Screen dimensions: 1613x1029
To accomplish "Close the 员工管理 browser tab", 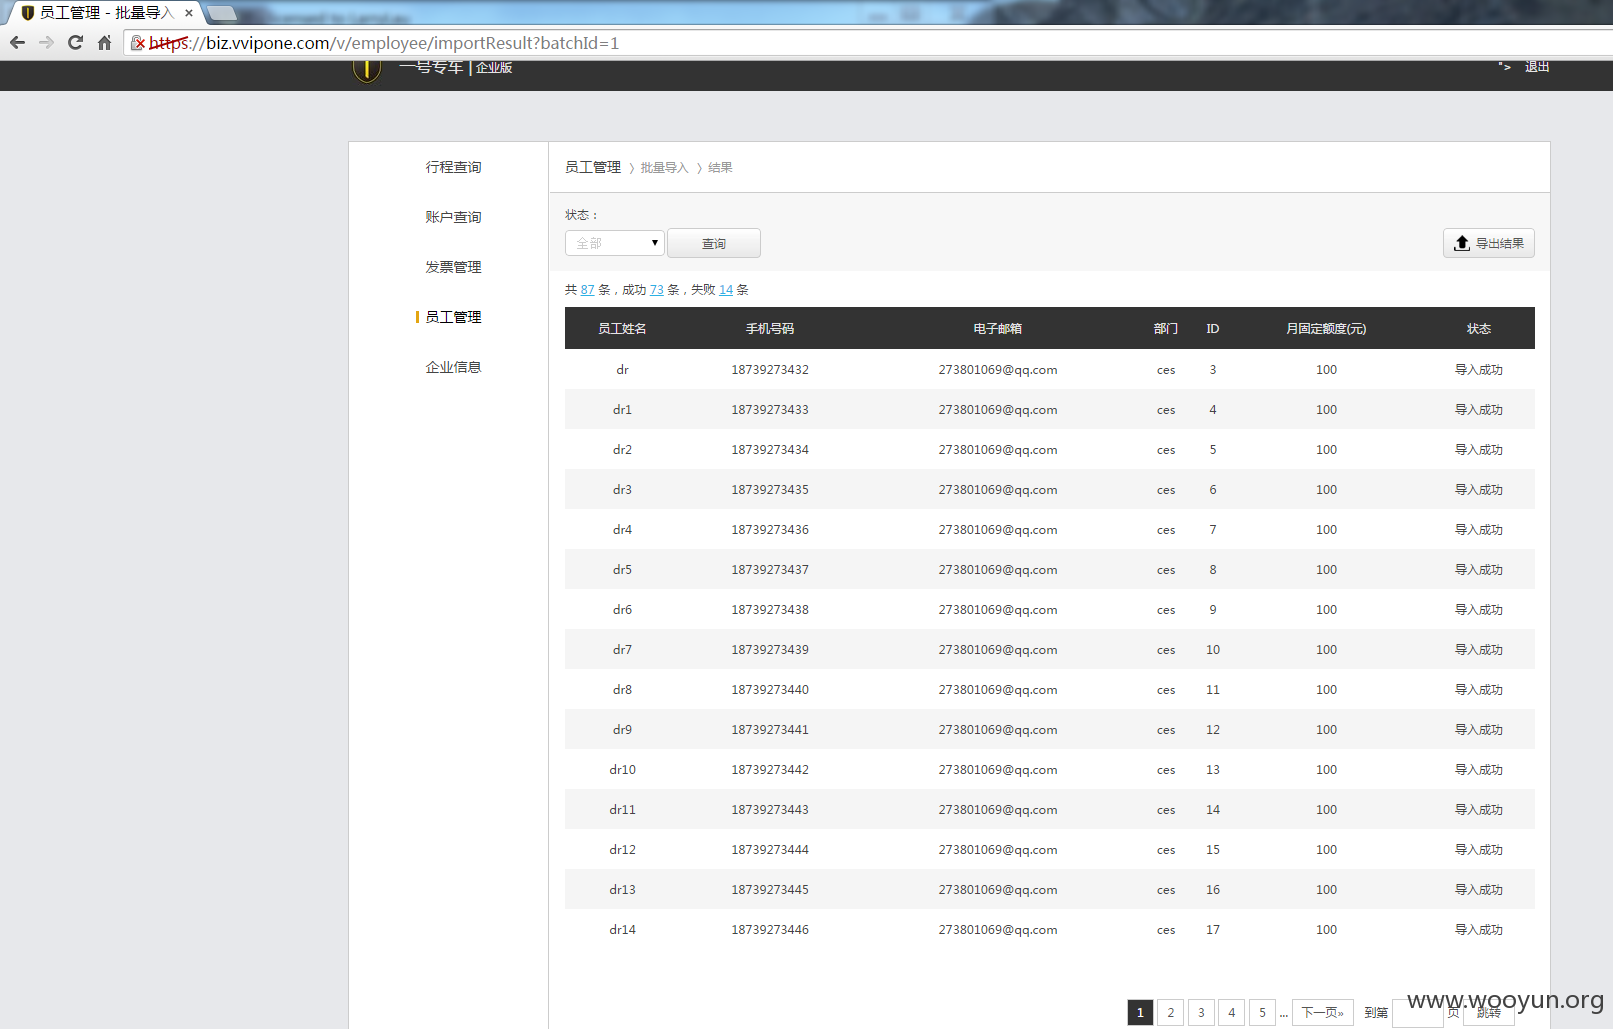I will (188, 13).
